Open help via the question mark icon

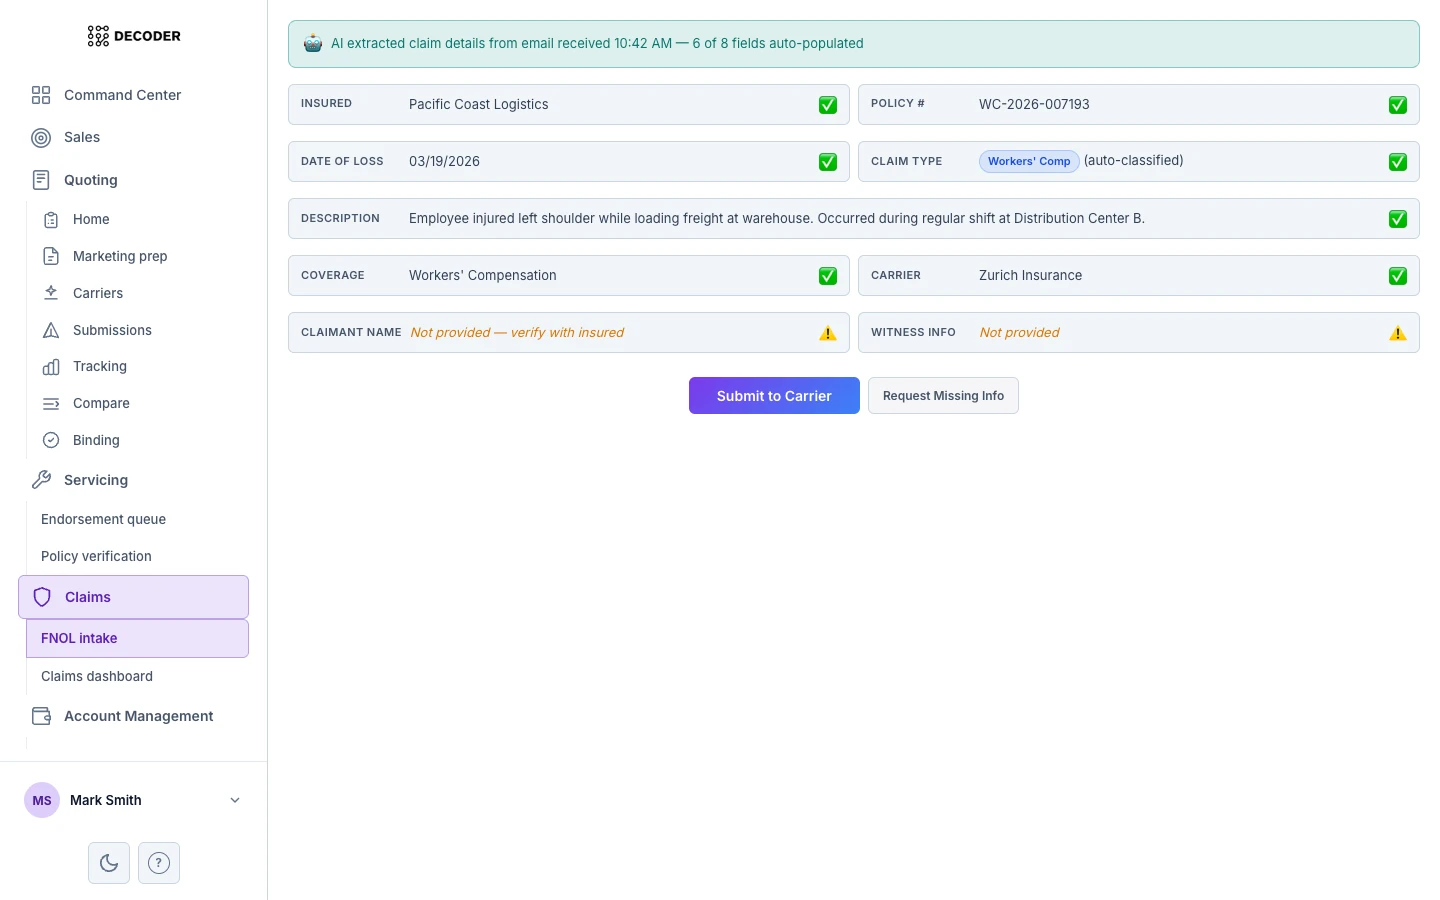(159, 862)
